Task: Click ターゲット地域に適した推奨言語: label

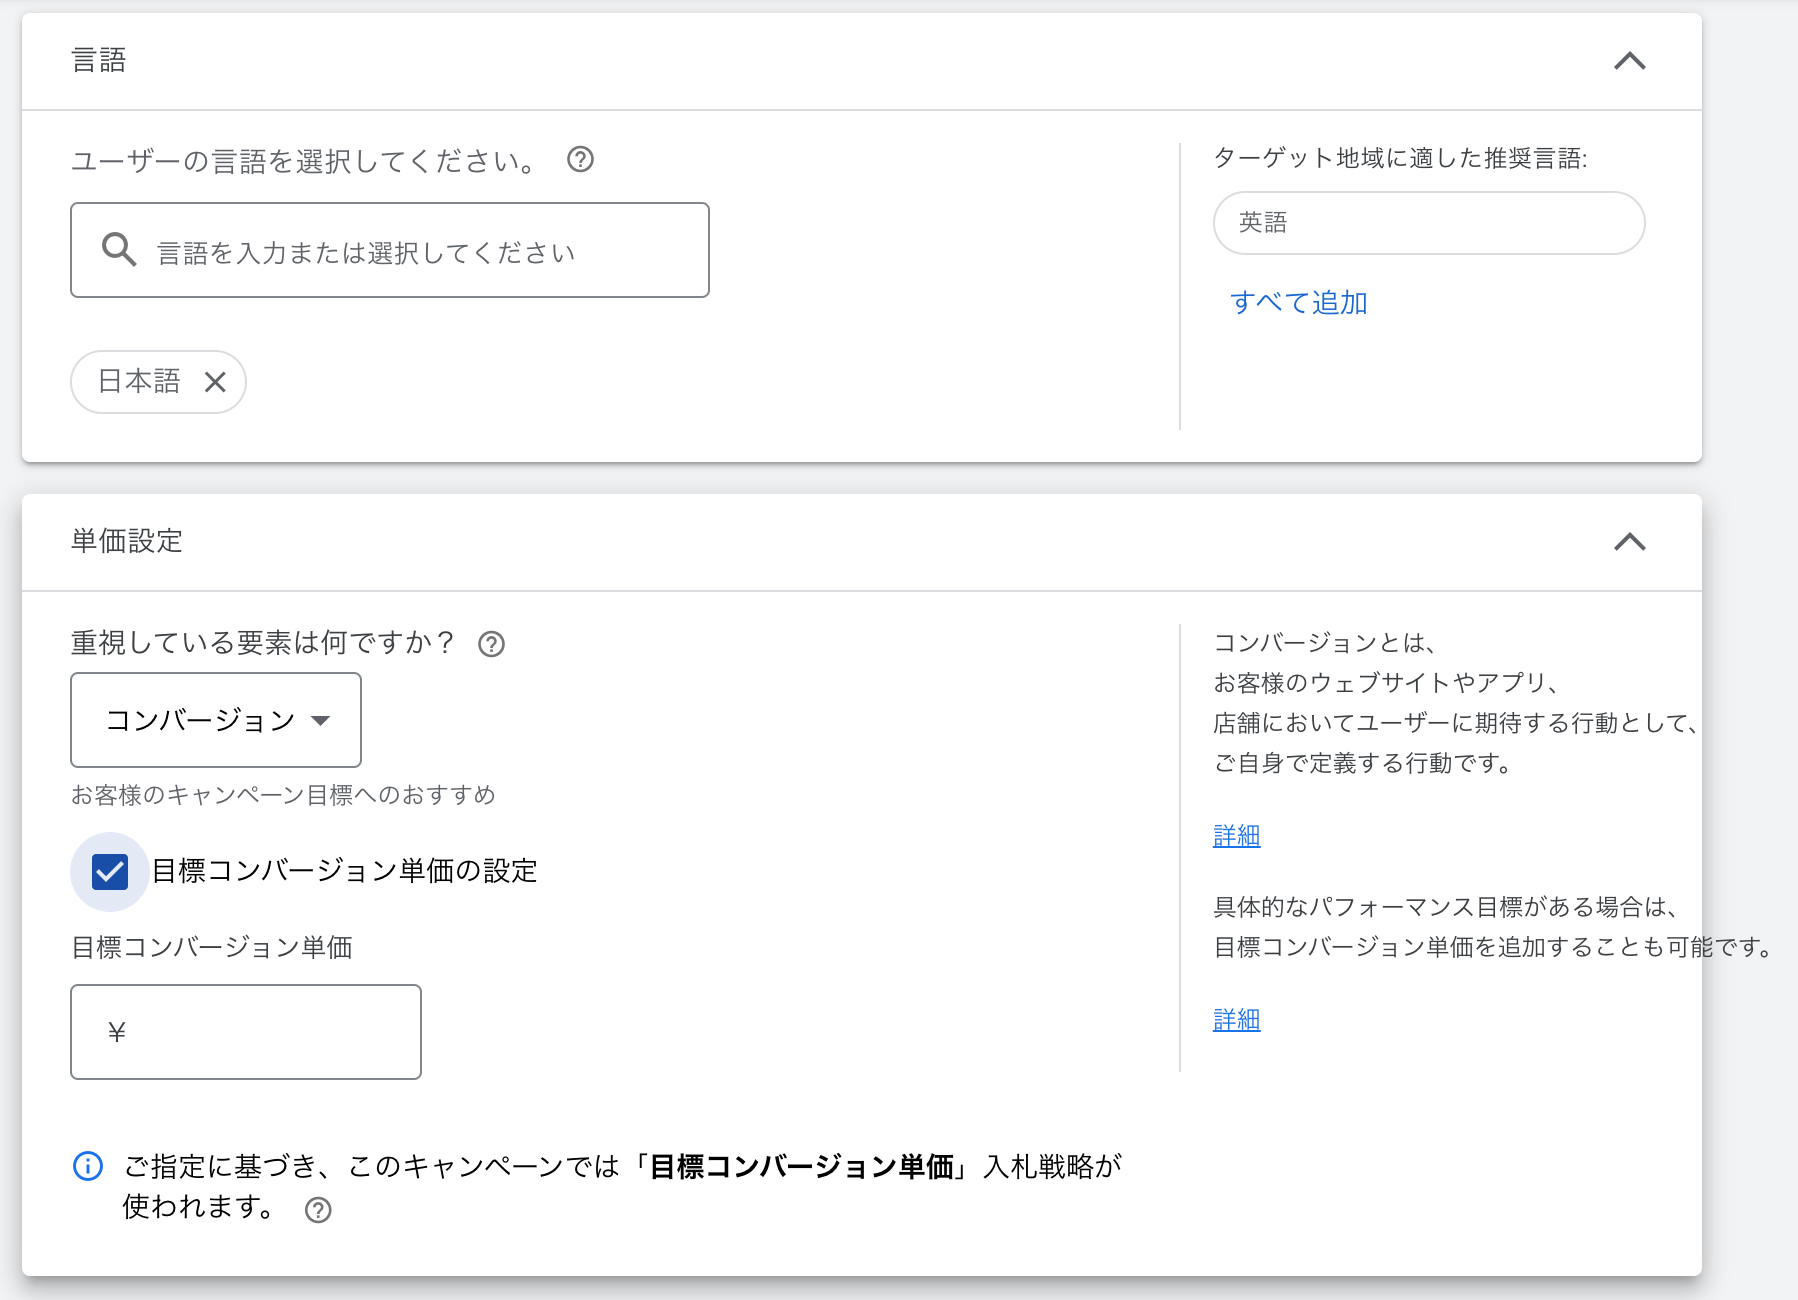Action: tap(1400, 158)
